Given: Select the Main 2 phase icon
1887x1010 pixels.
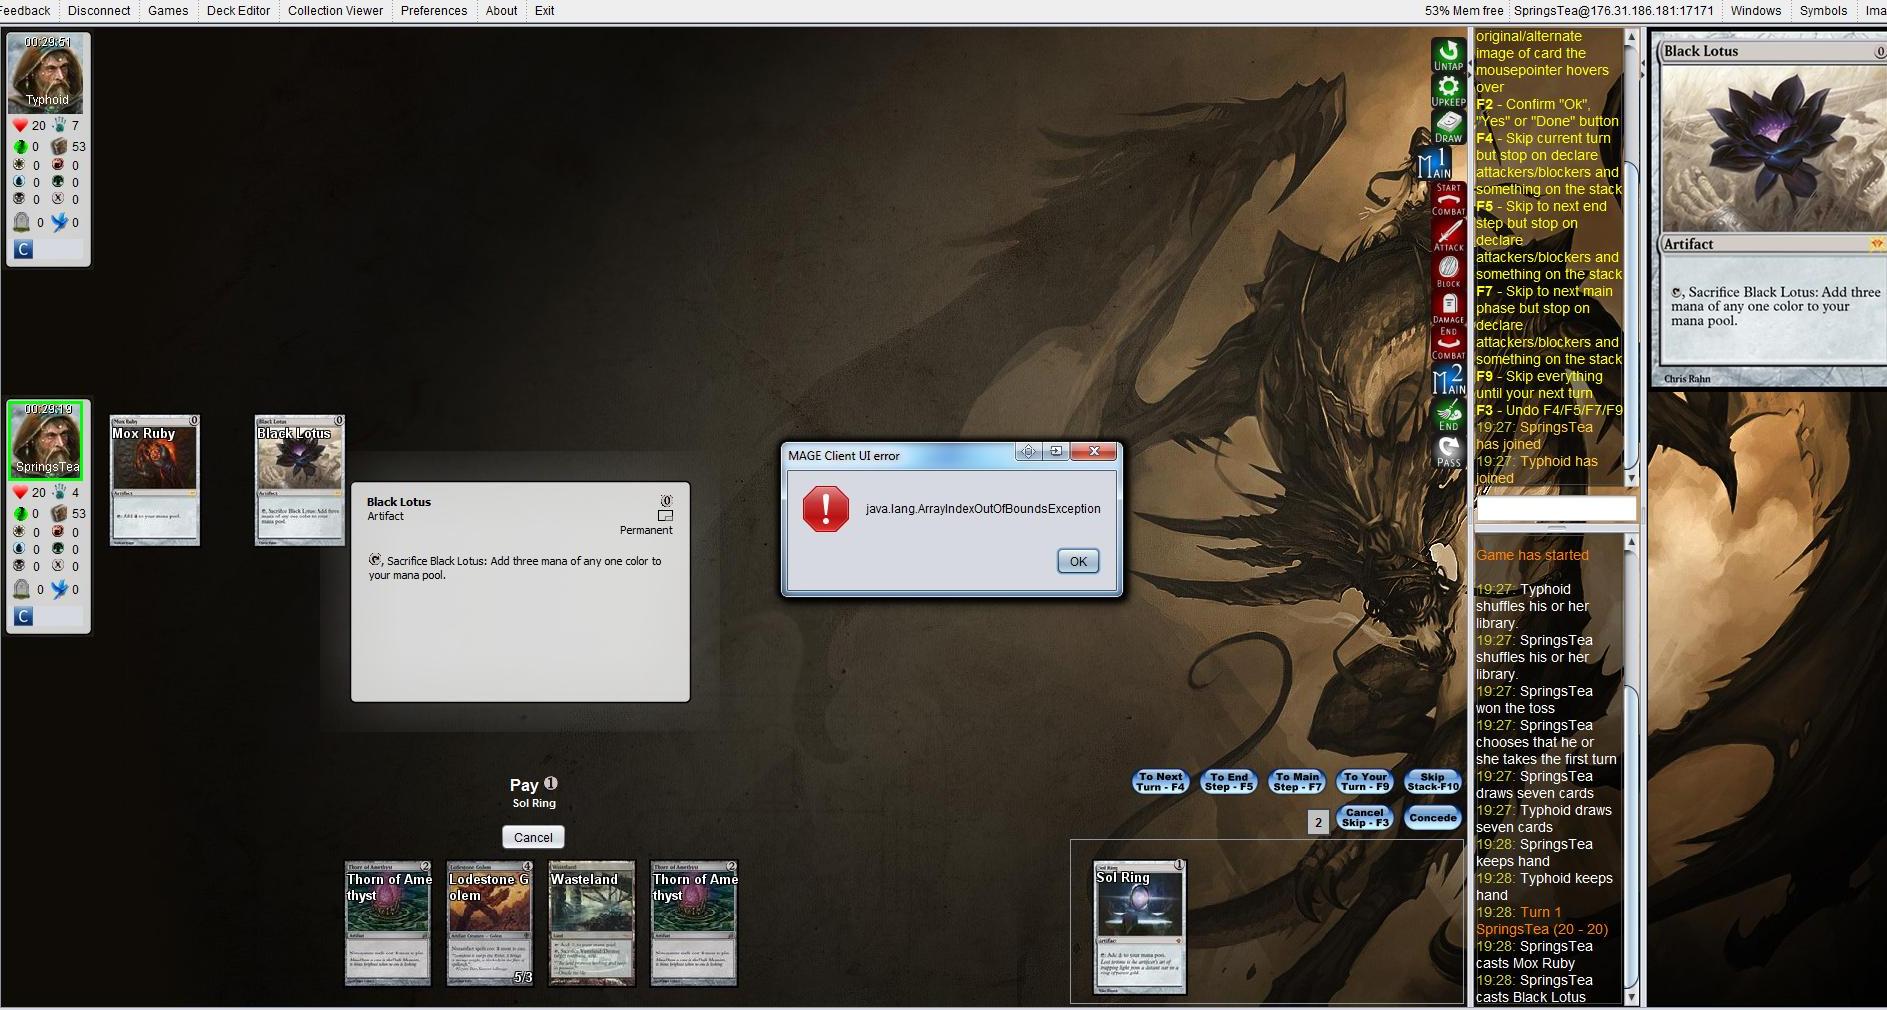Looking at the screenshot, I should pos(1448,379).
